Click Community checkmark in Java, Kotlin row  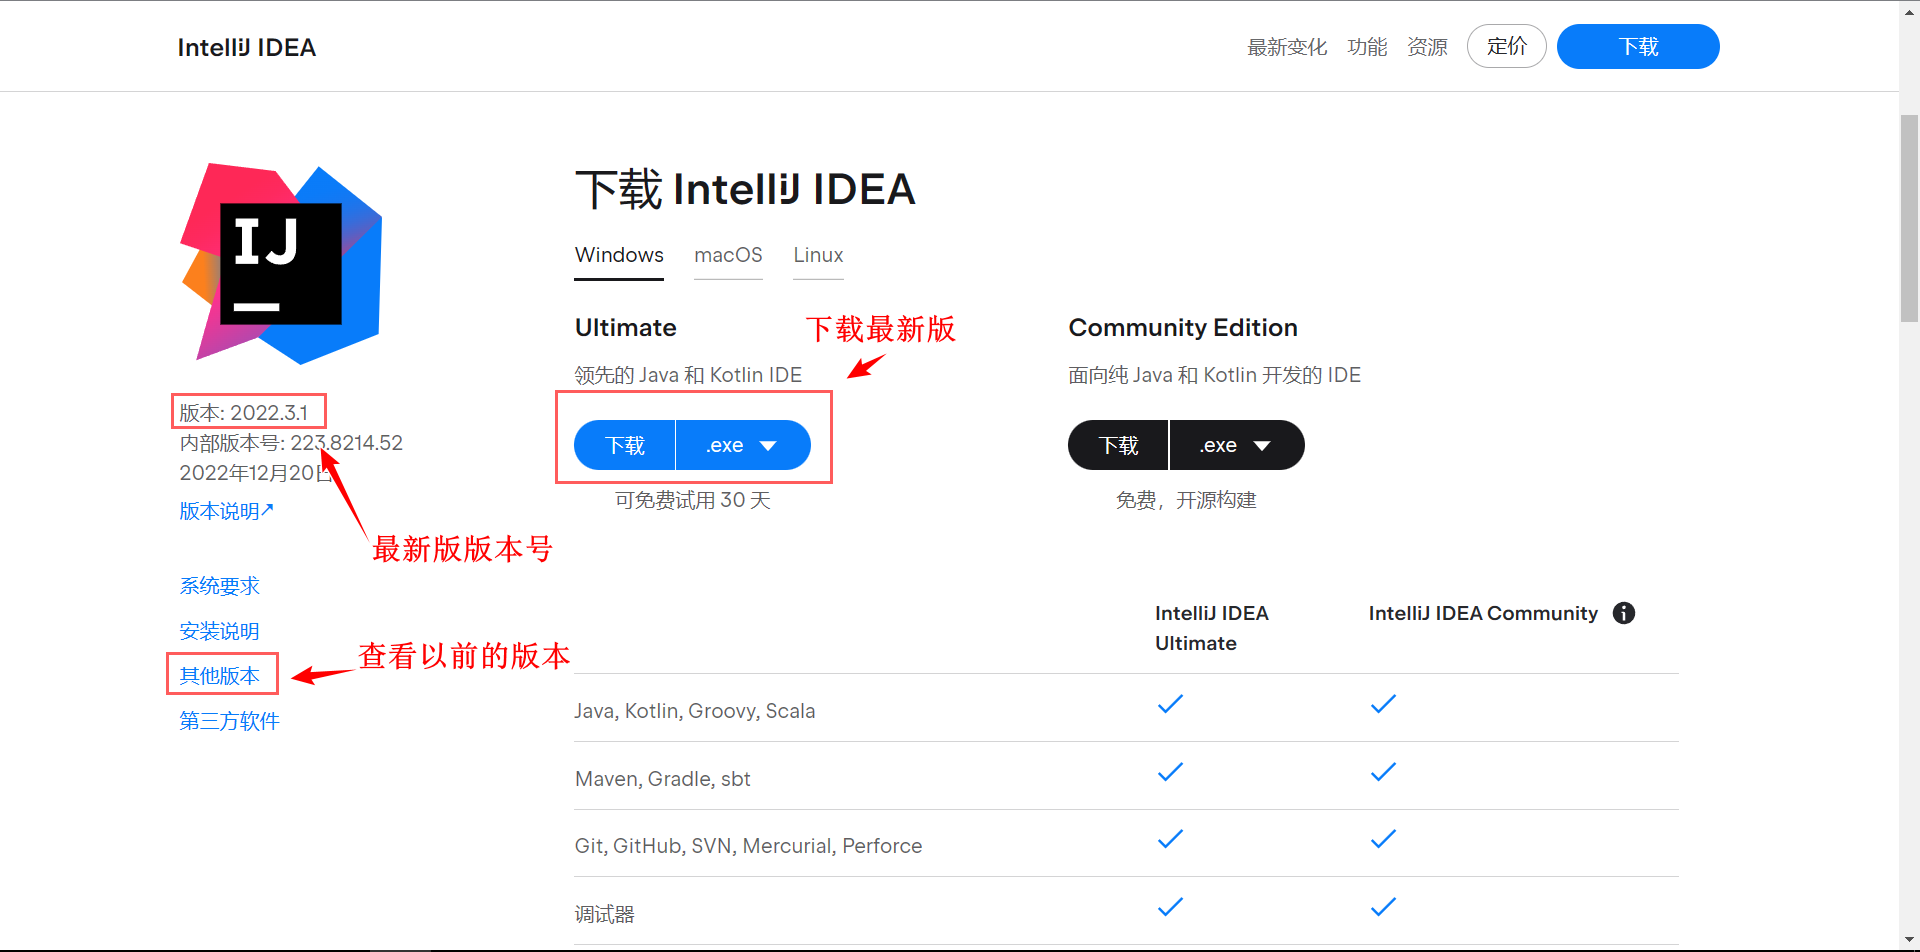[x=1383, y=704]
